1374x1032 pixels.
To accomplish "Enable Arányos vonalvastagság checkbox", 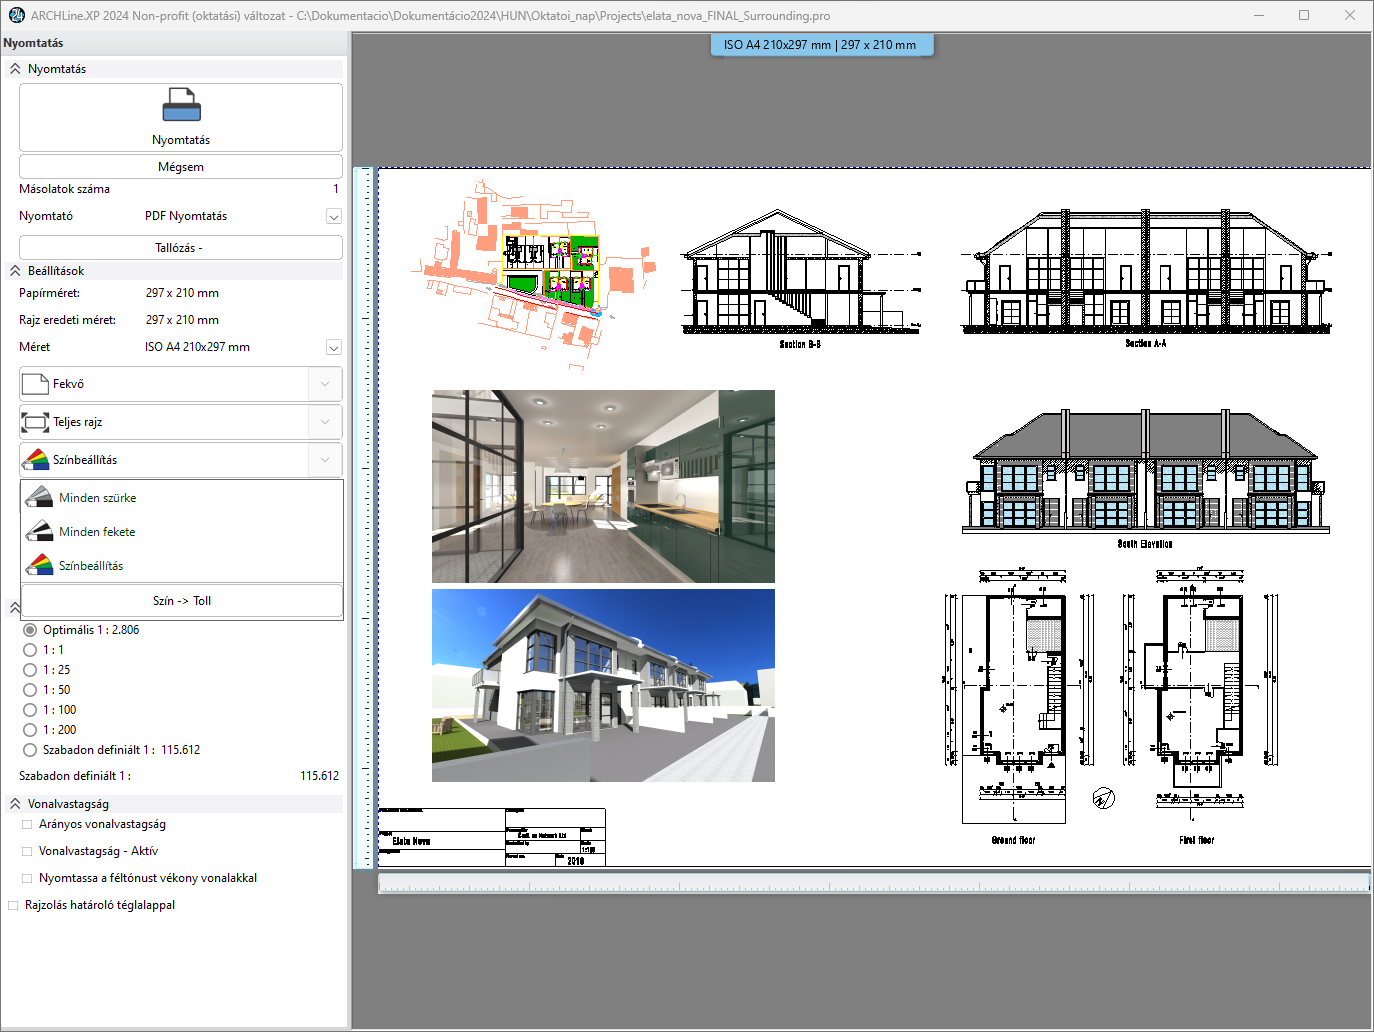I will [27, 825].
